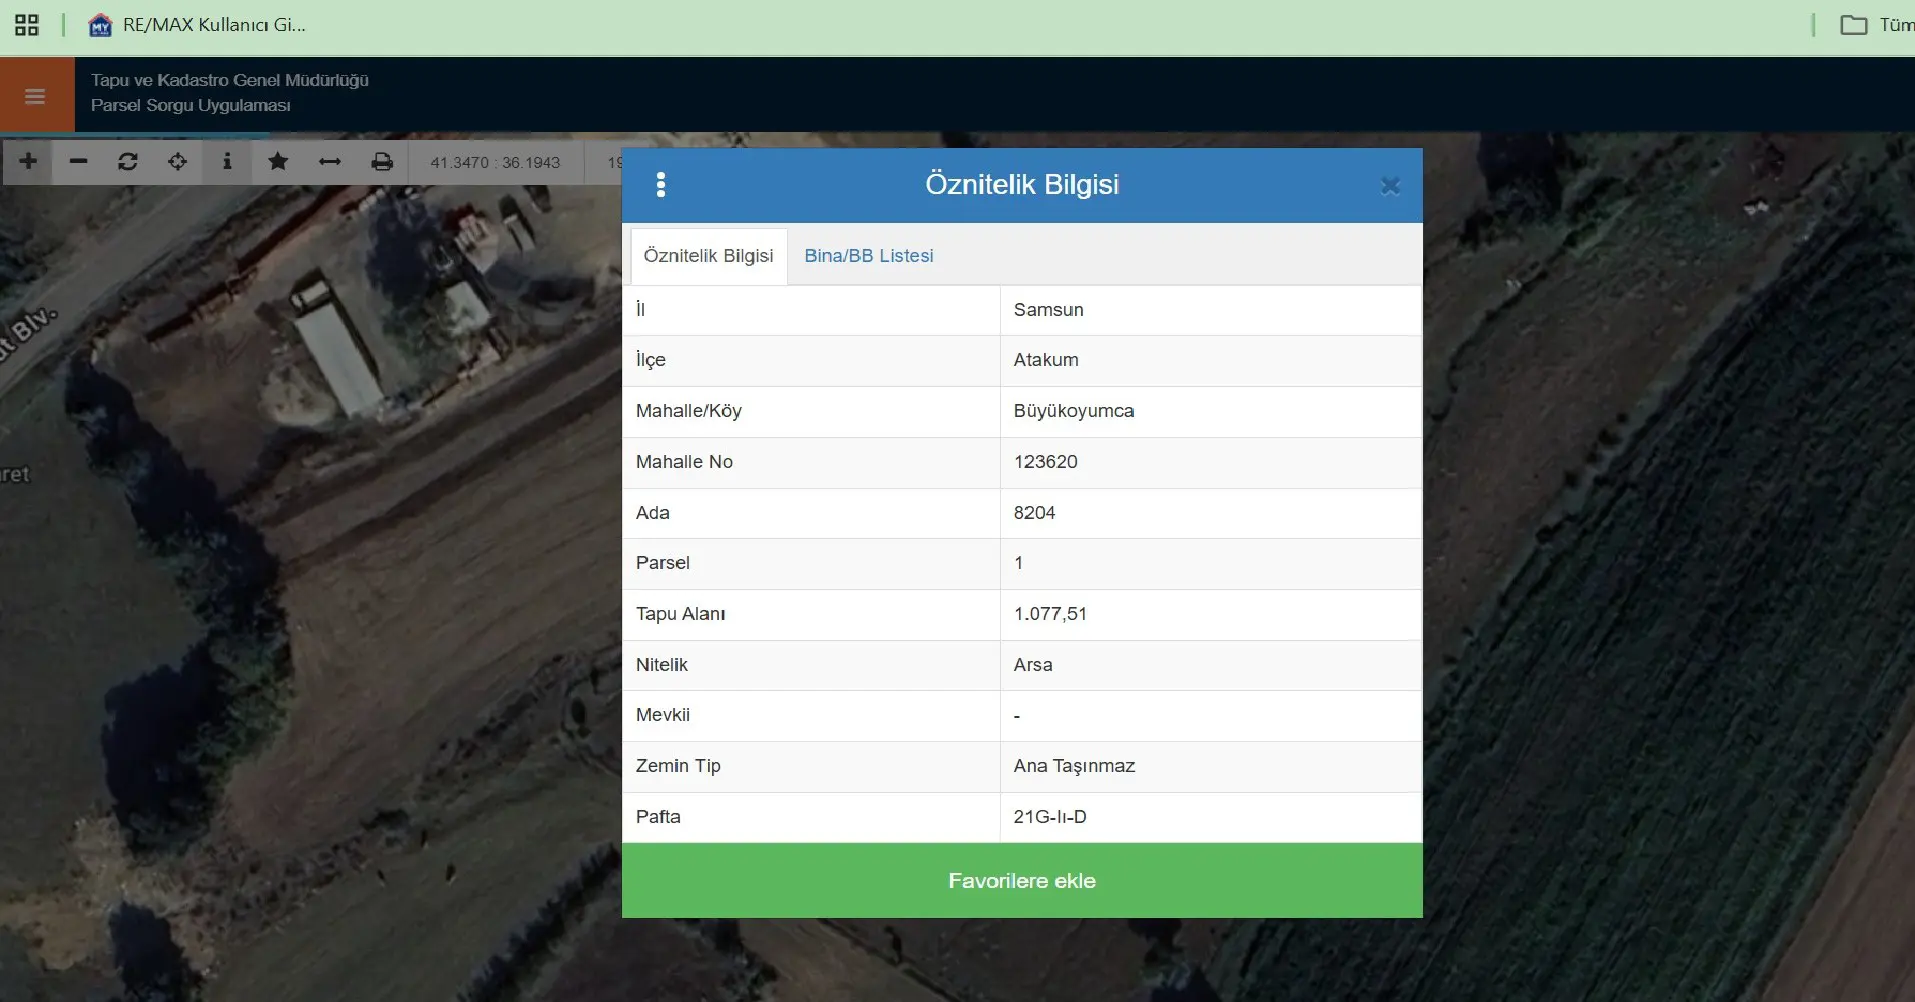
Task: Zoom out with the minus icon
Action: coord(78,161)
